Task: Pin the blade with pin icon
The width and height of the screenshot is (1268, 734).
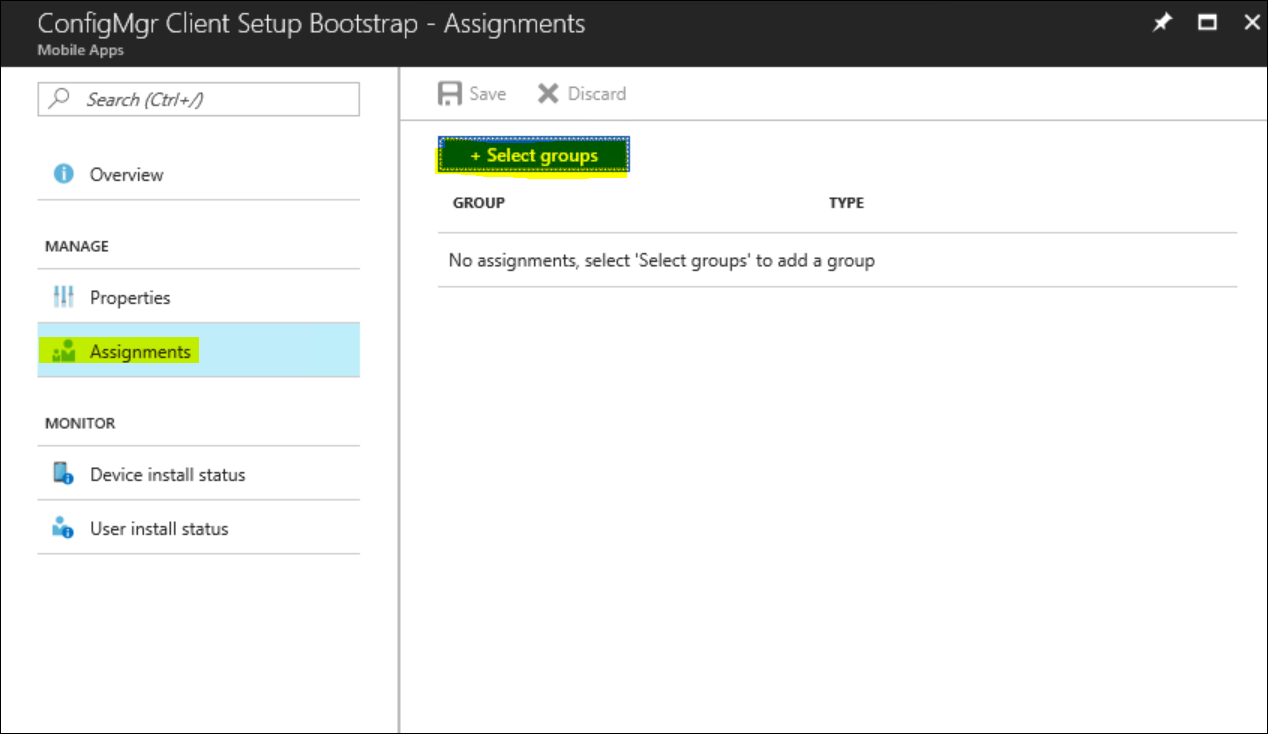Action: [x=1161, y=23]
